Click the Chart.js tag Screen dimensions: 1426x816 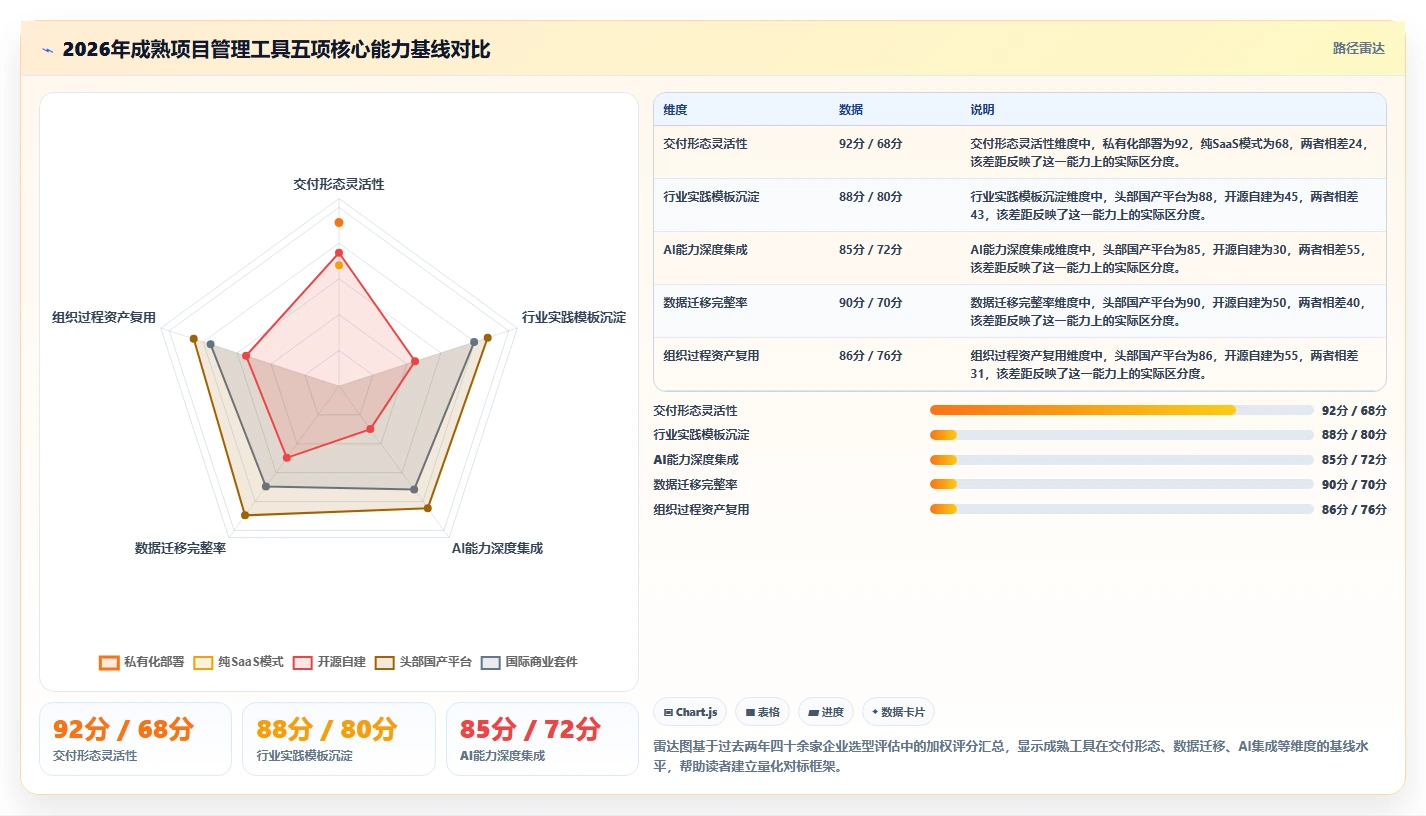point(690,712)
